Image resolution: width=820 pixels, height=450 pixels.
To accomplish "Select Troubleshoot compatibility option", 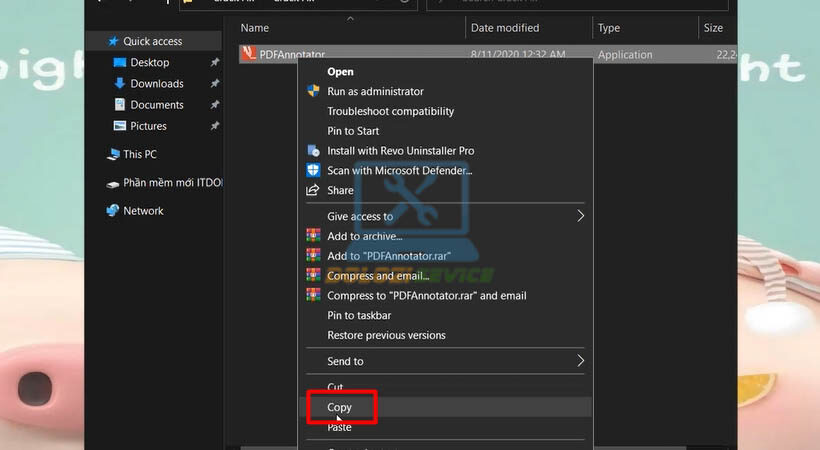I will (x=390, y=111).
